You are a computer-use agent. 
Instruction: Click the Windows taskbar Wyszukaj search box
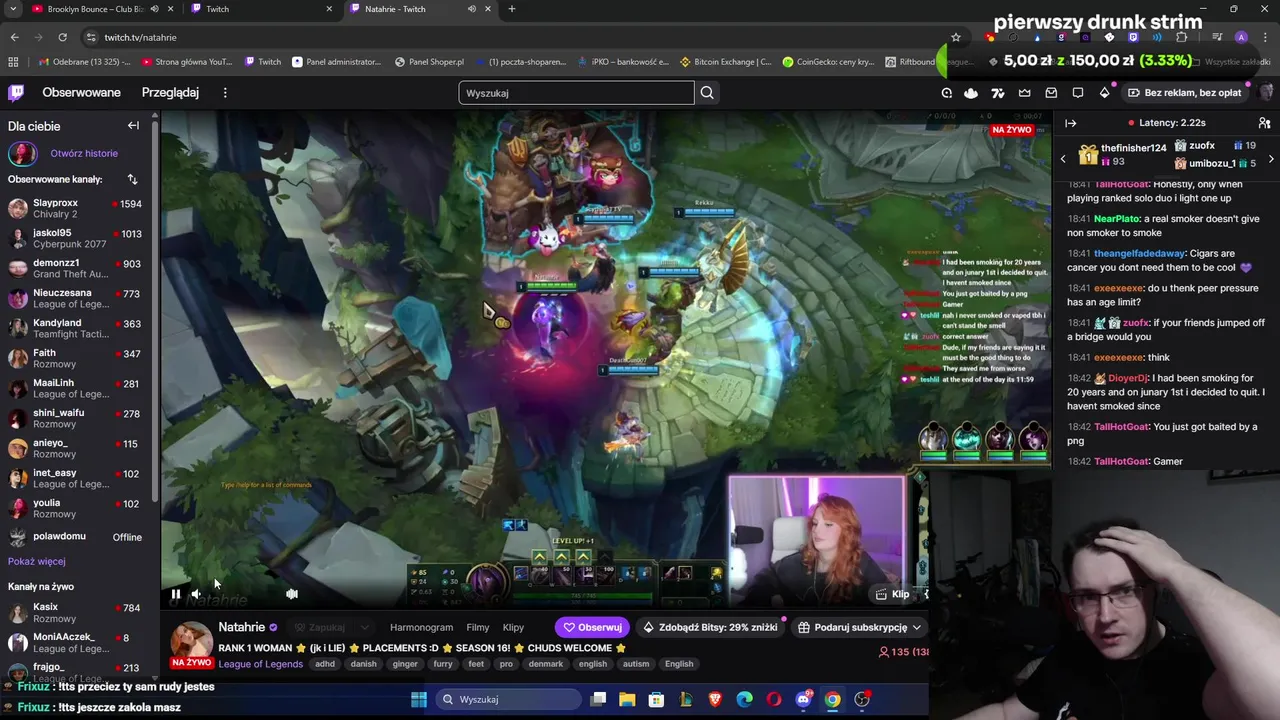(509, 699)
